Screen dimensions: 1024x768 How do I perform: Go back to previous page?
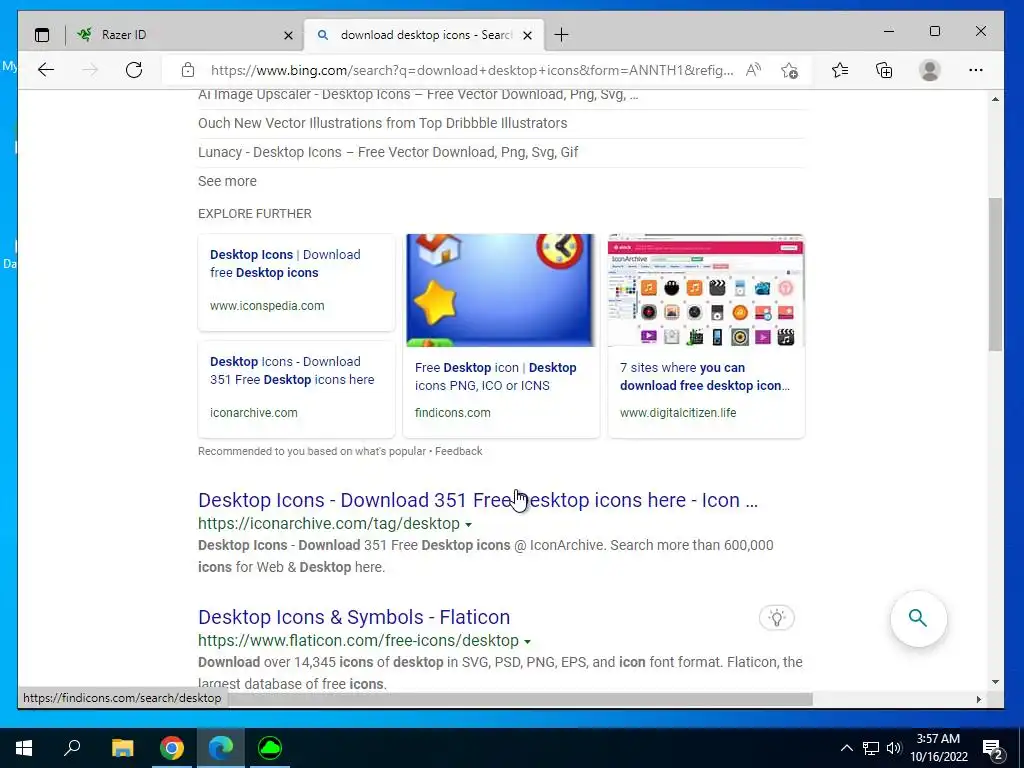[x=46, y=70]
